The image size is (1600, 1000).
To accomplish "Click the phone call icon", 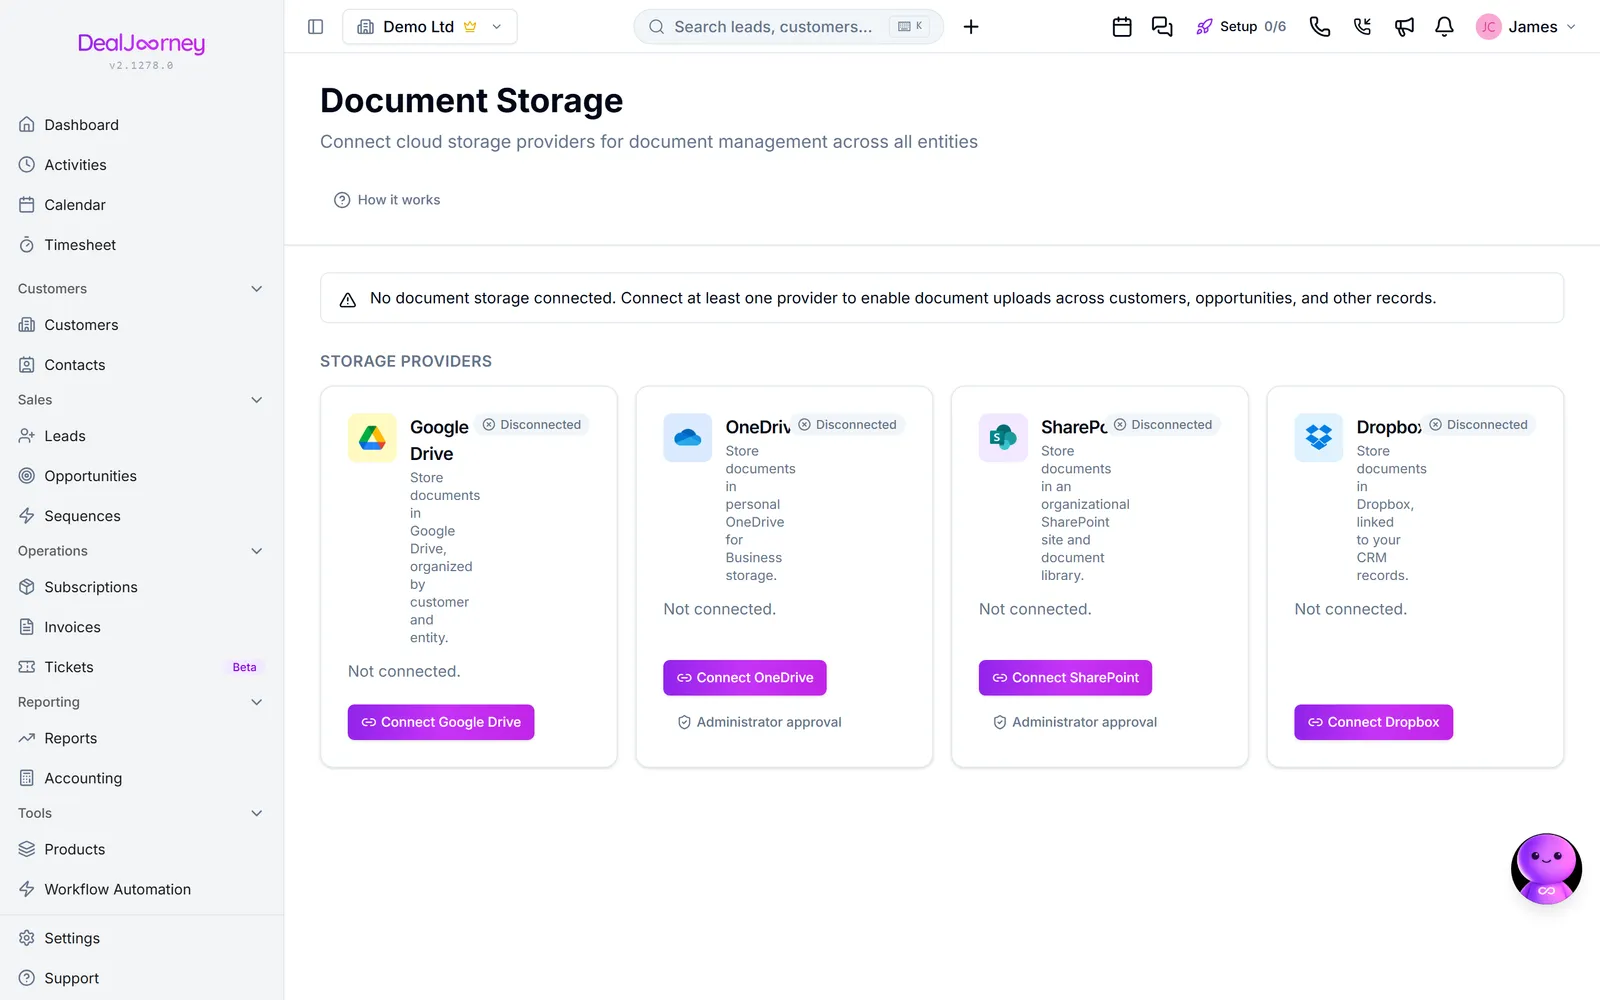I will pos(1320,27).
